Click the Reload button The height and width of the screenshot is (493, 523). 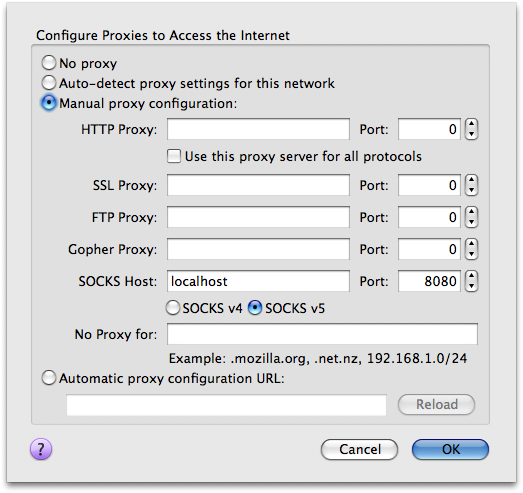tap(436, 405)
